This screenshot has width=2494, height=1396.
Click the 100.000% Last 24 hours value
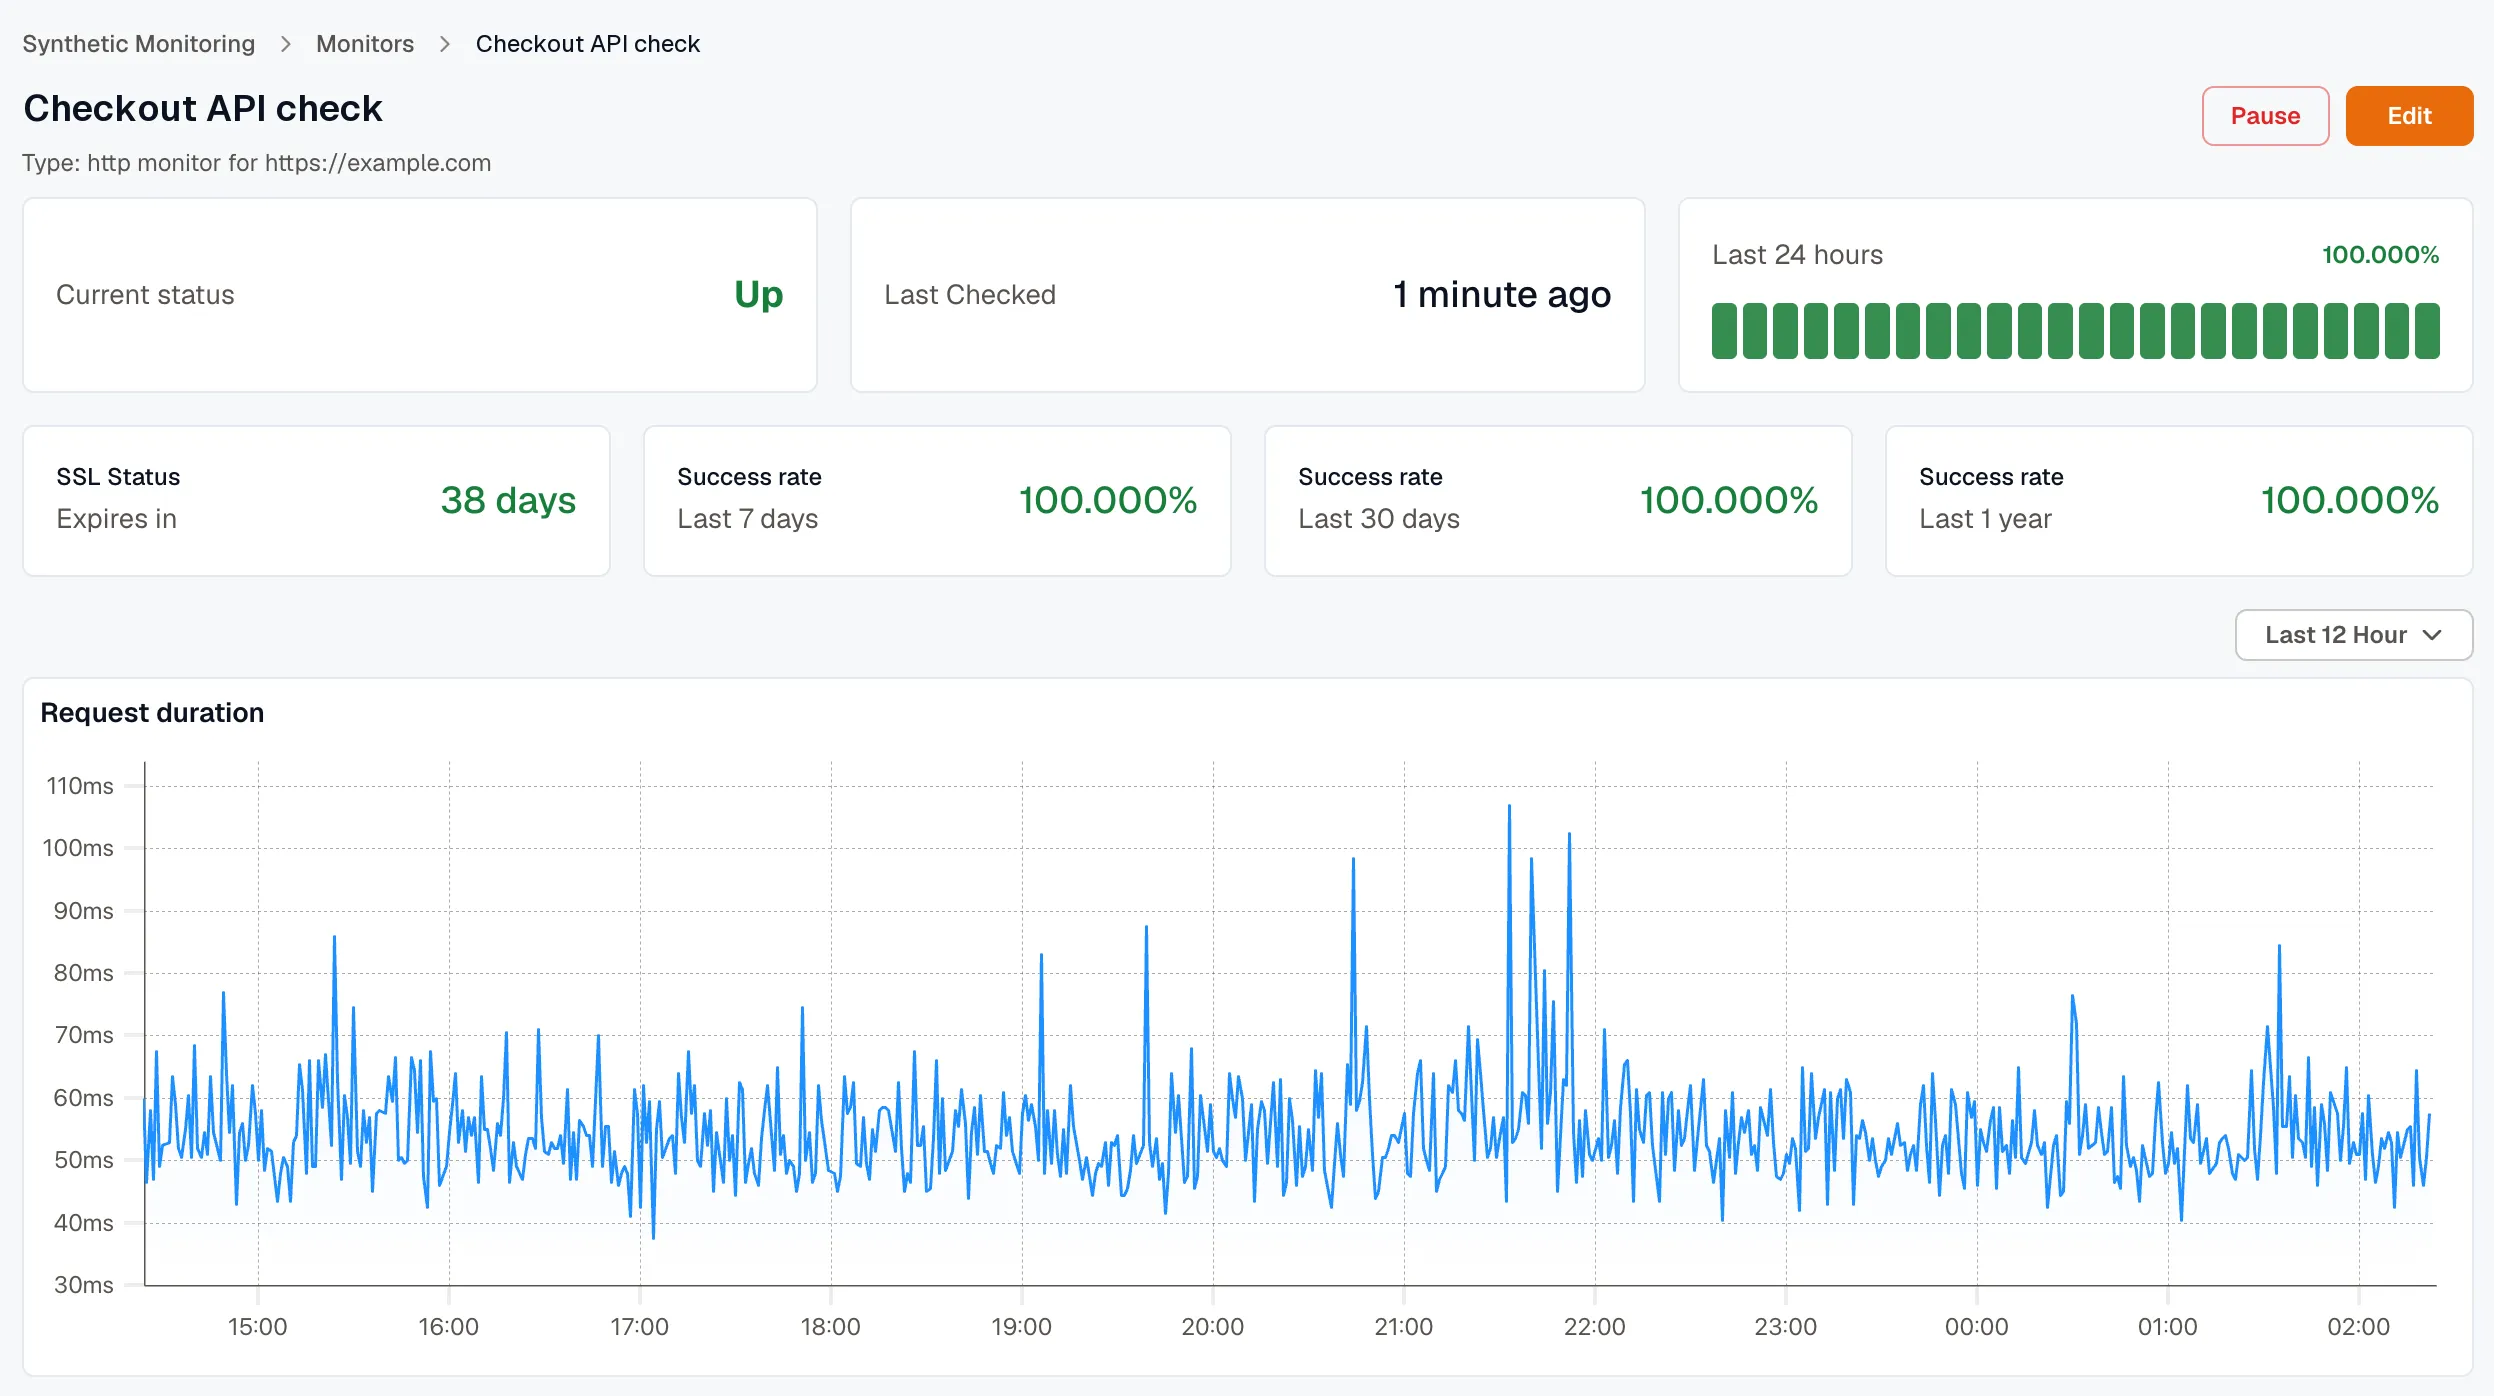point(2380,255)
